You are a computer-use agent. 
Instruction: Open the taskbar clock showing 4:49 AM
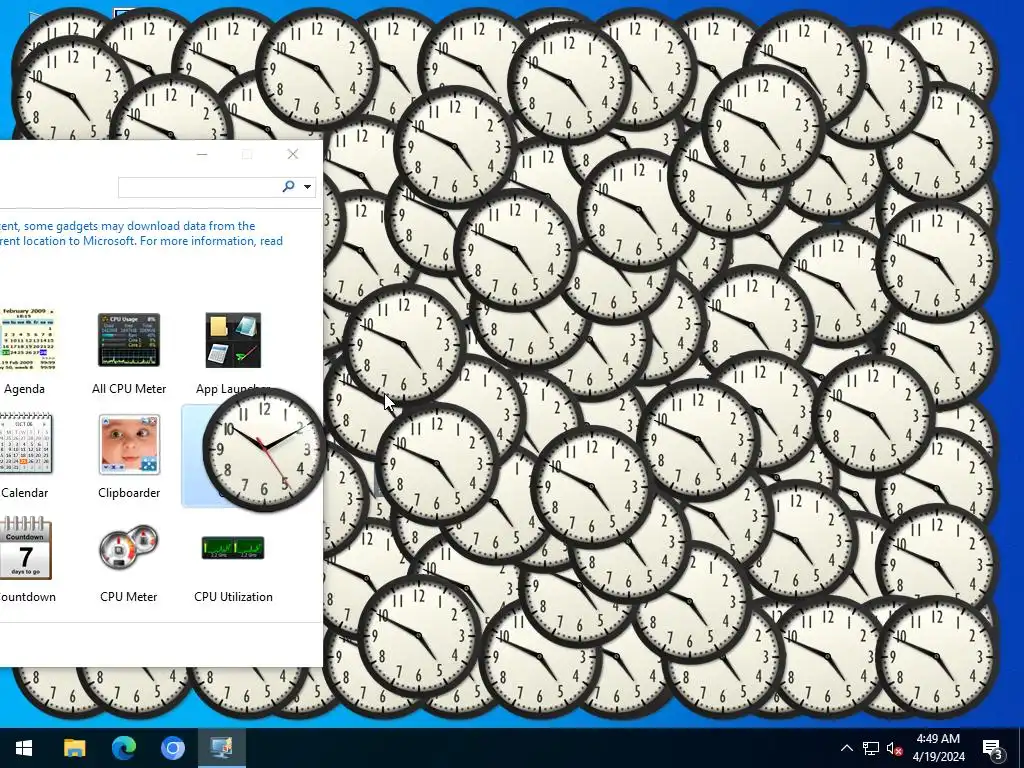(x=938, y=748)
